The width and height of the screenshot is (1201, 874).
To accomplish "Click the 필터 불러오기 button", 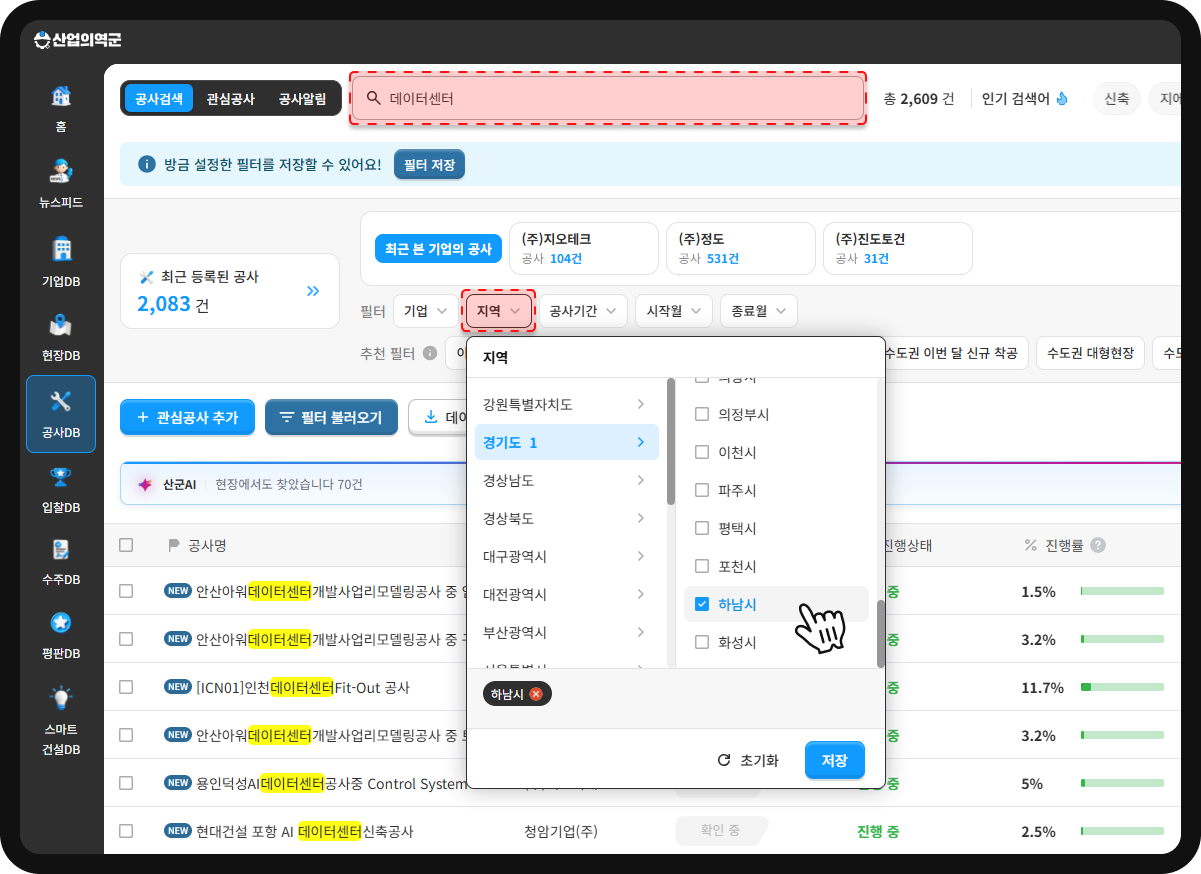I will [331, 417].
